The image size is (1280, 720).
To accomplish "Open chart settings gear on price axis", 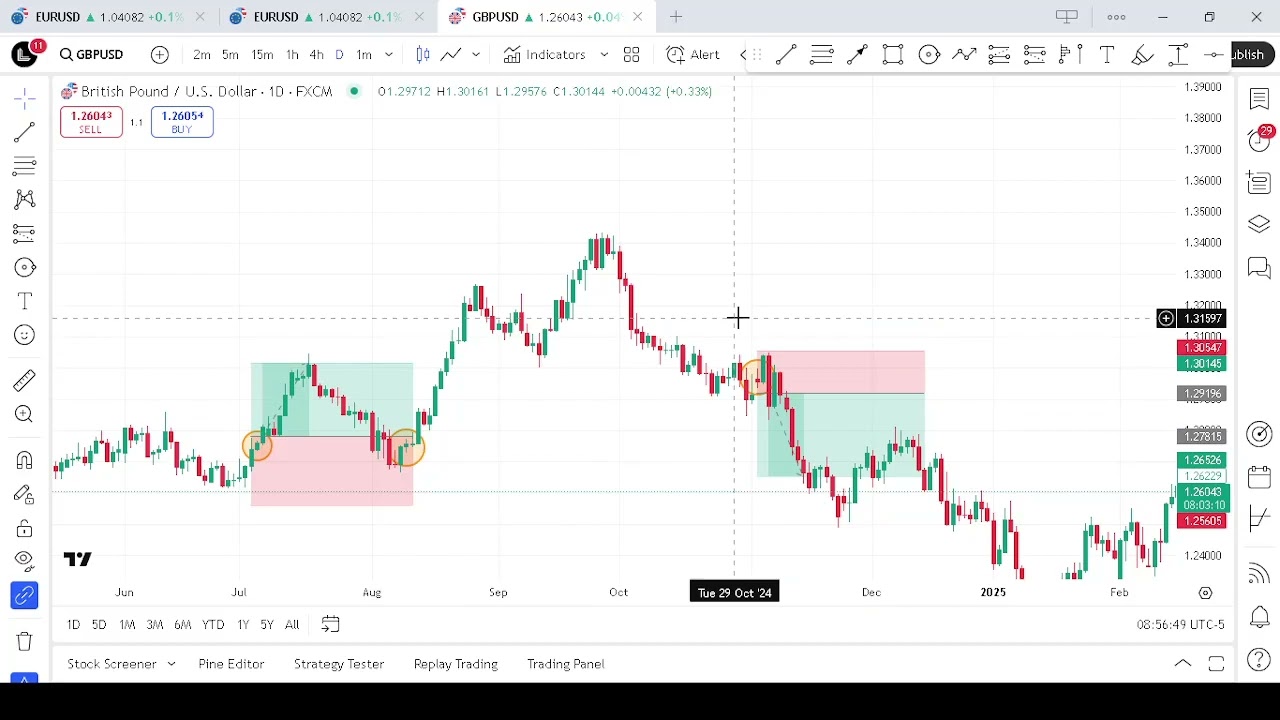I will click(1206, 593).
